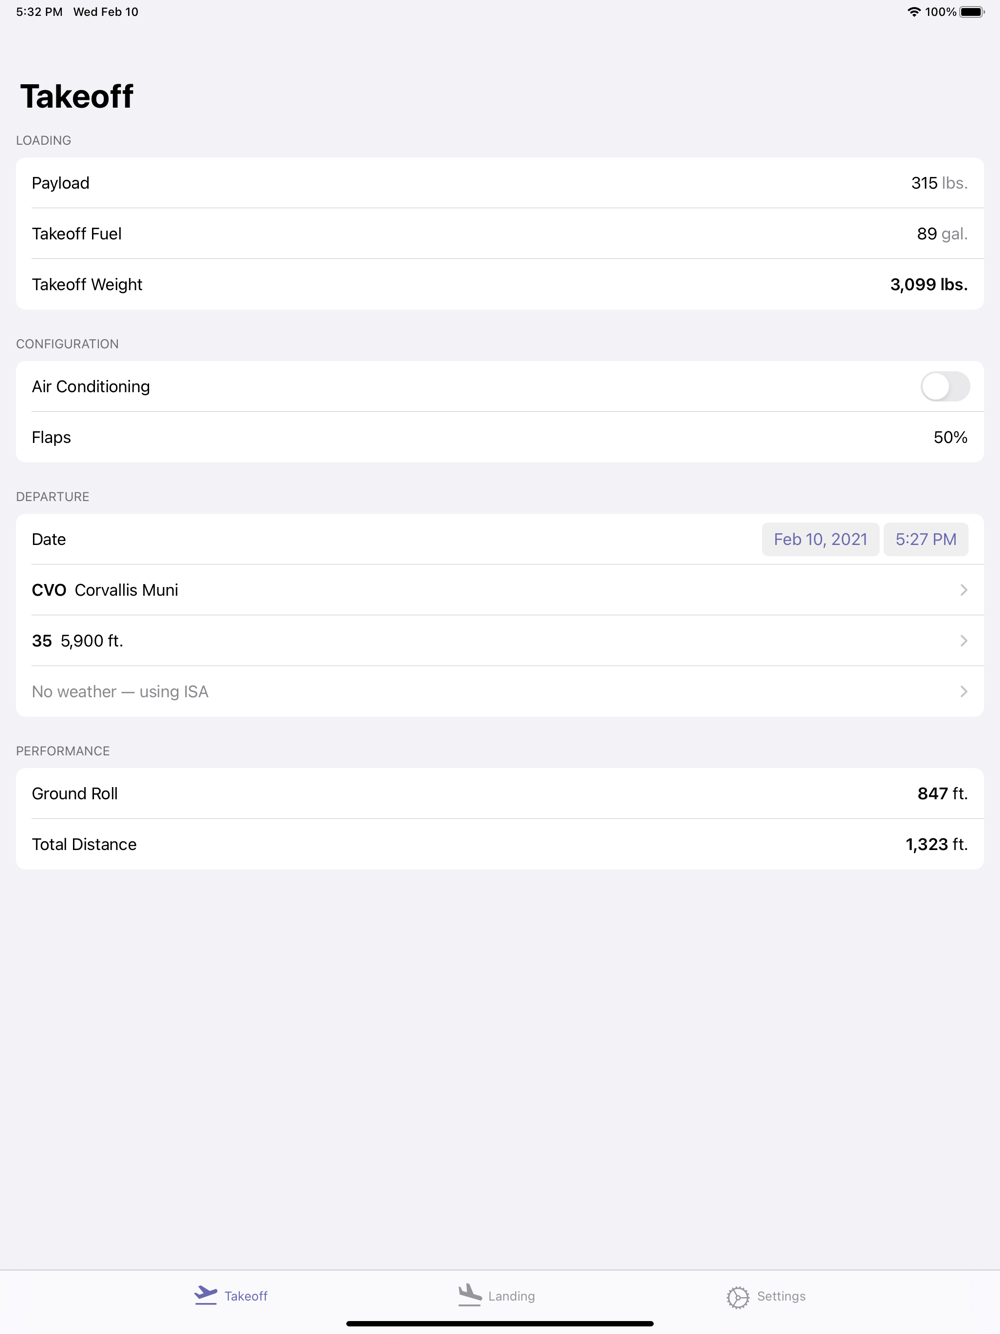Screen dimensions: 1000x1334
Task: Tap the Wi-Fi status icon
Action: 914,12
